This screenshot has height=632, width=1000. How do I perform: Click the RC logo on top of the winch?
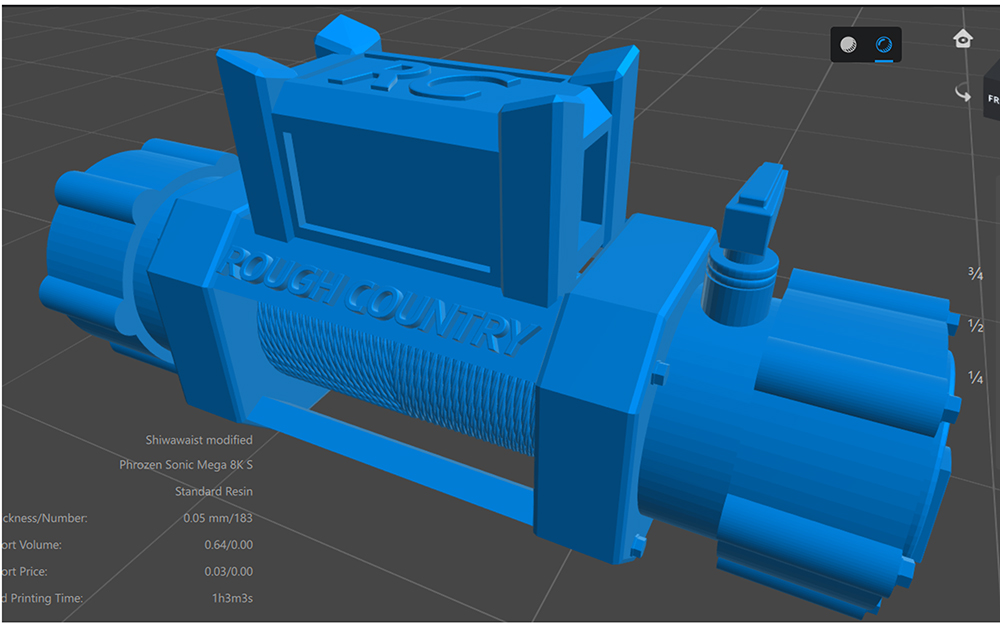(420, 86)
